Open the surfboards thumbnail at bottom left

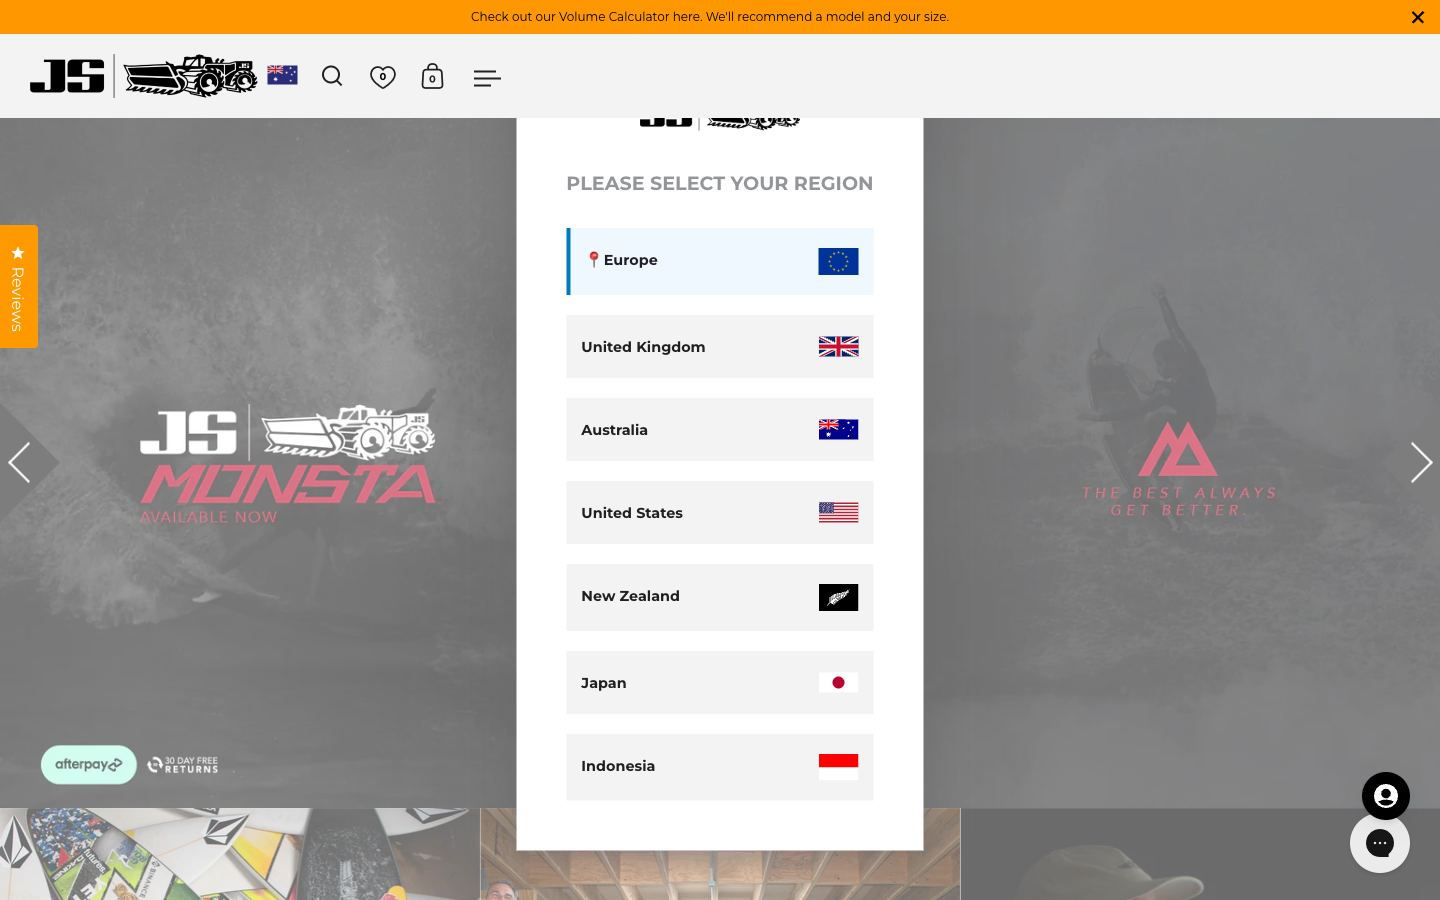coord(240,854)
